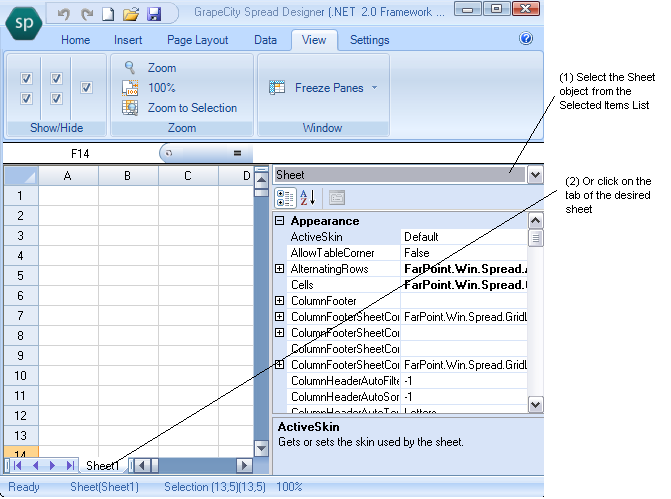The height and width of the screenshot is (499, 671).
Task: Switch property grid to categorized view
Action: point(285,198)
